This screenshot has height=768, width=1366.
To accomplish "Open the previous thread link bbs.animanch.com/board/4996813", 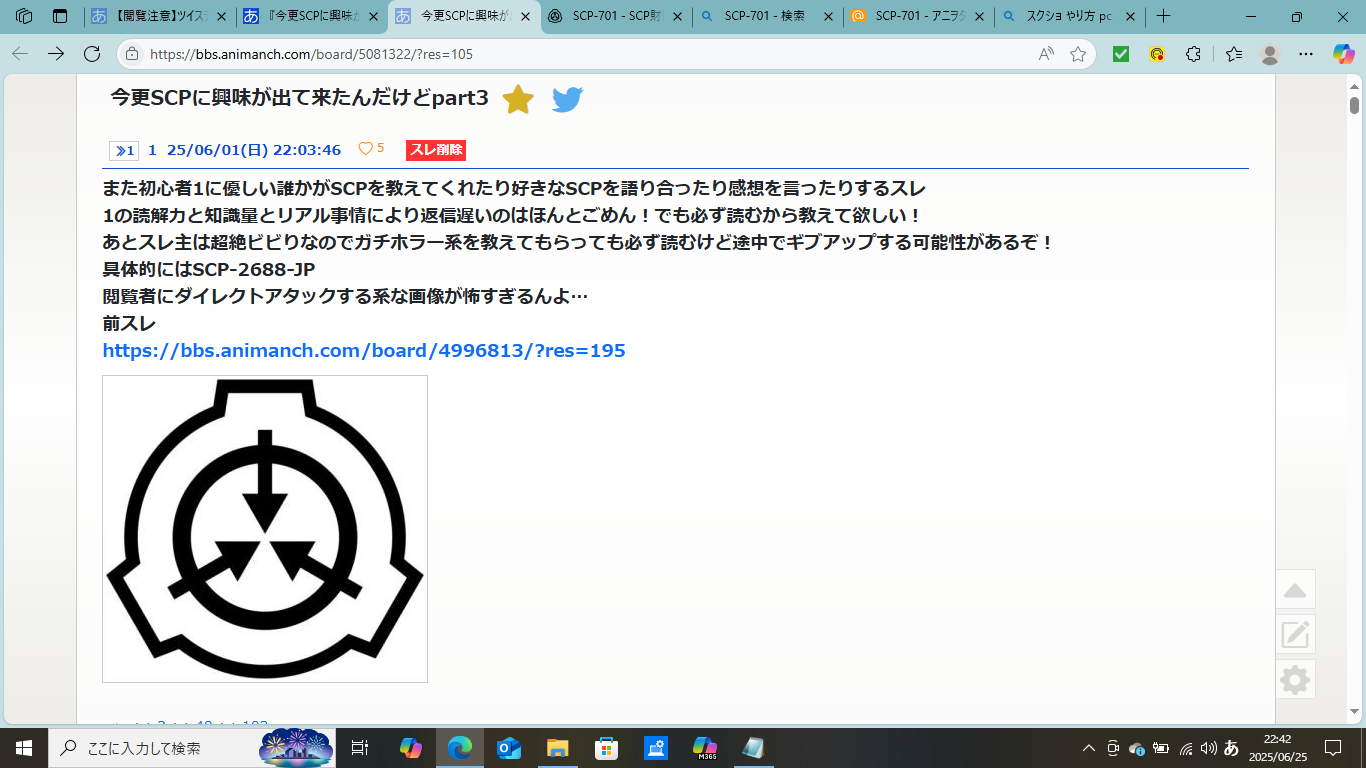I will coord(364,350).
